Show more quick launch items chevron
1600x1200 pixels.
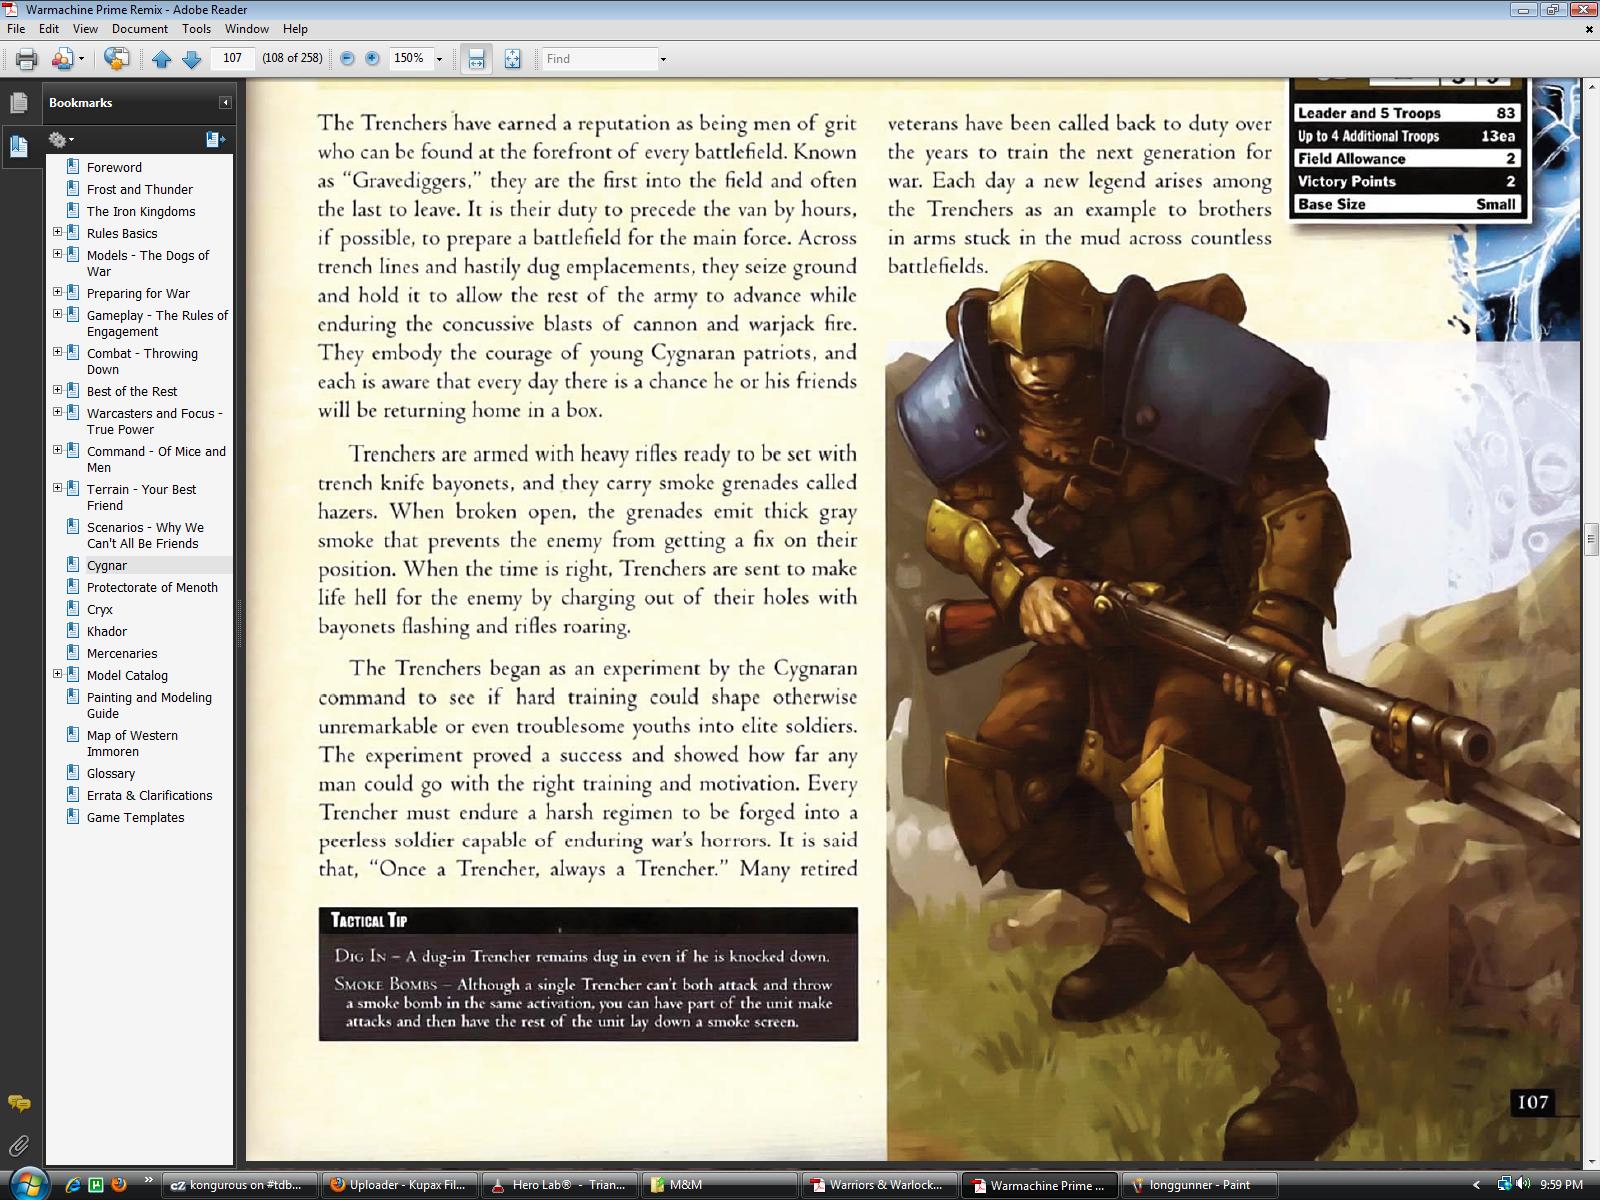(149, 1180)
